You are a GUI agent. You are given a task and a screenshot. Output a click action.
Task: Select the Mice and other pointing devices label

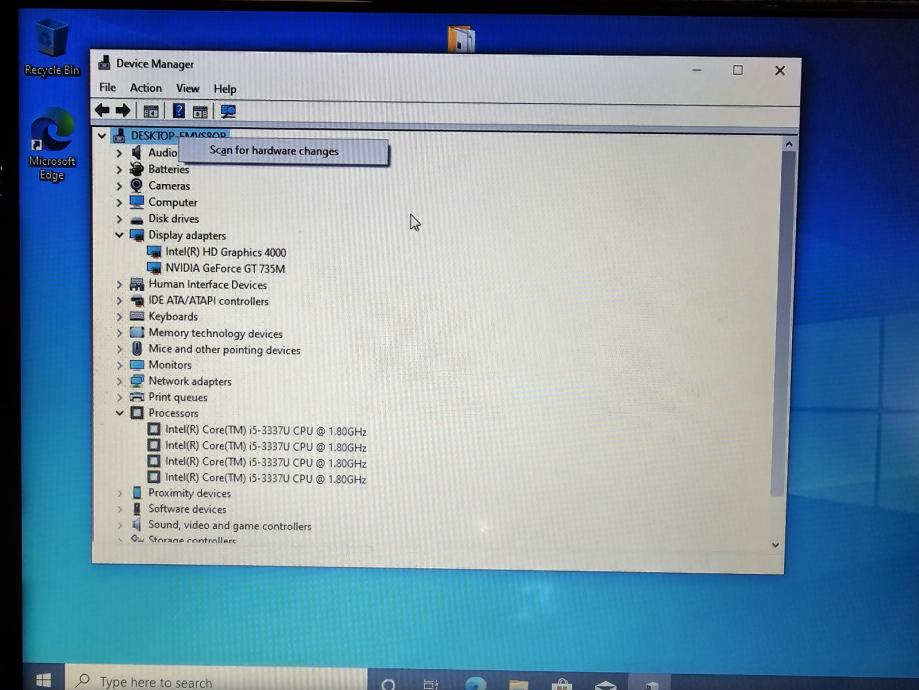coord(224,349)
